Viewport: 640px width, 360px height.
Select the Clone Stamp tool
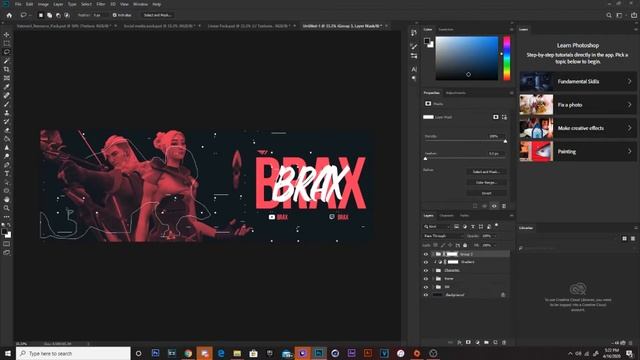click(x=7, y=113)
